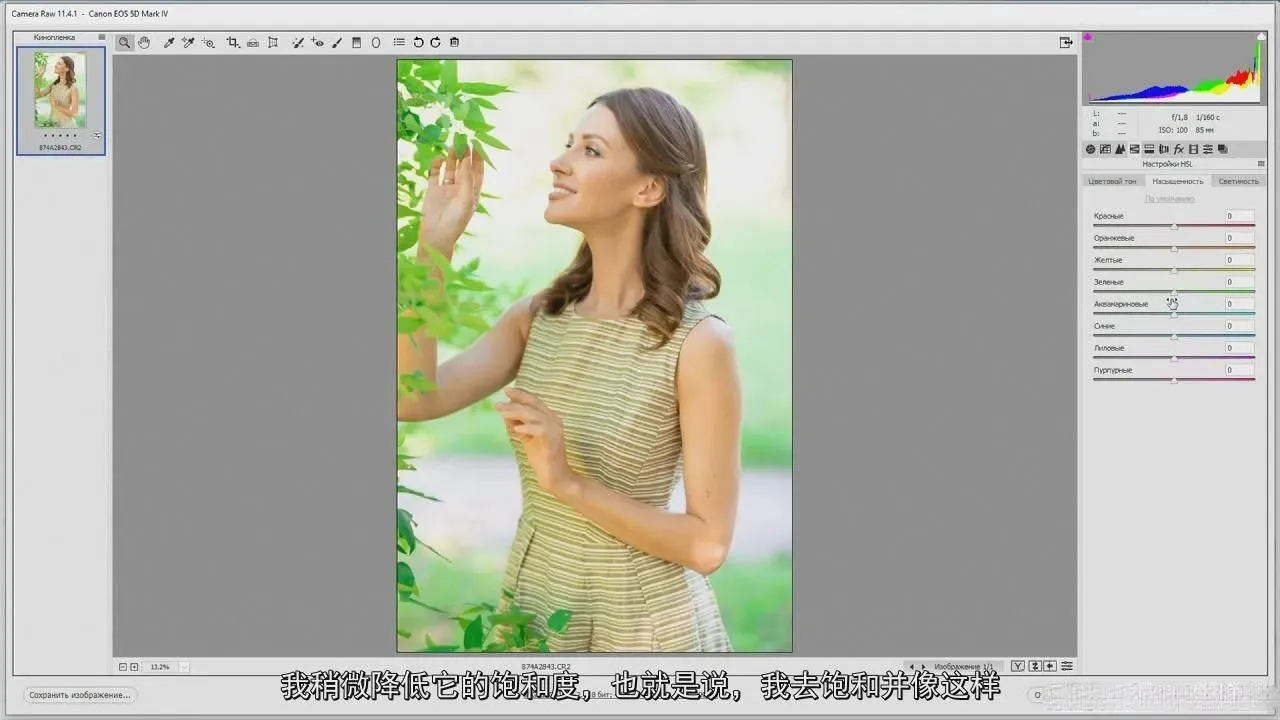This screenshot has height=720, width=1280.
Task: Click the trash delete icon
Action: pyautogui.click(x=454, y=43)
